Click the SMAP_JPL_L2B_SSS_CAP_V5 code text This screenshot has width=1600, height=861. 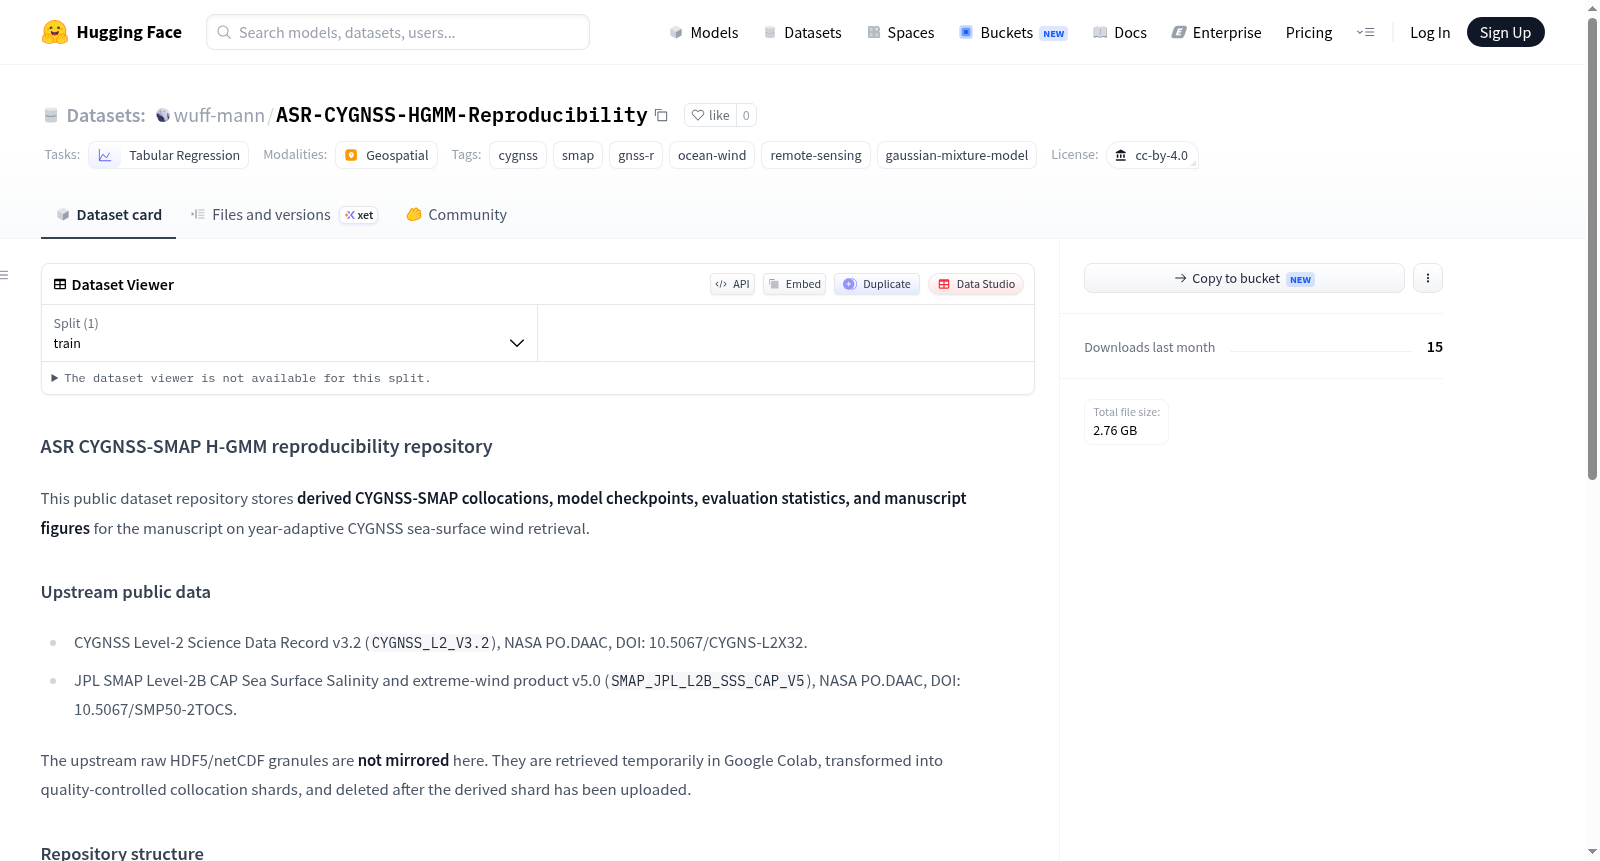[708, 681]
